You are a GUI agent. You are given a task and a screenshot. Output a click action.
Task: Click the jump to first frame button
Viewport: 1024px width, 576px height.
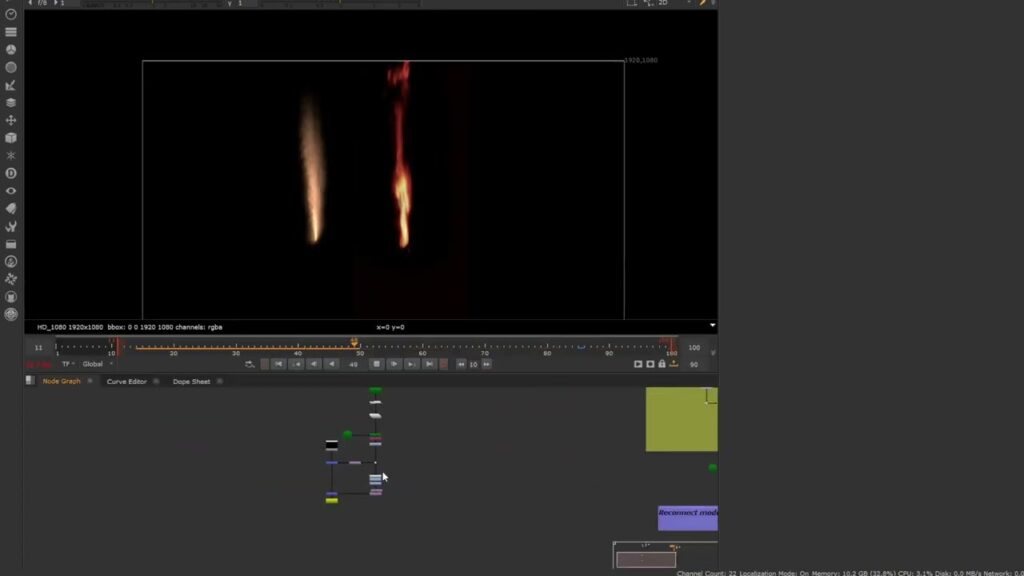point(276,364)
